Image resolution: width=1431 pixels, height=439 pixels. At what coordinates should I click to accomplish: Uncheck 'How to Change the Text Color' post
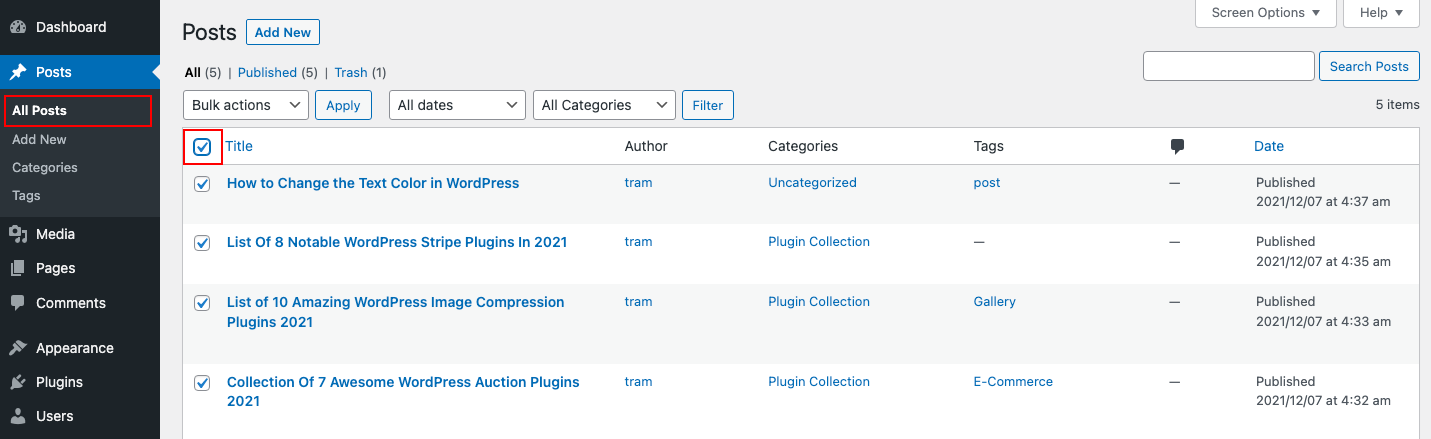pos(202,184)
